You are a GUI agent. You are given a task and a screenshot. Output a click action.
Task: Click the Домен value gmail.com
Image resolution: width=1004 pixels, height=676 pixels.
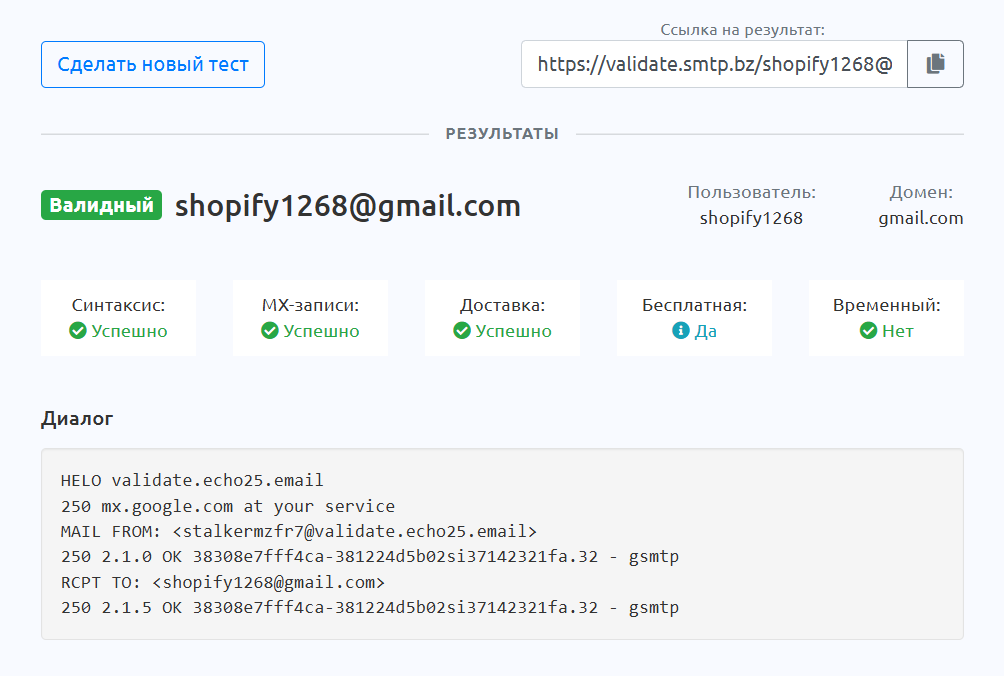click(921, 218)
